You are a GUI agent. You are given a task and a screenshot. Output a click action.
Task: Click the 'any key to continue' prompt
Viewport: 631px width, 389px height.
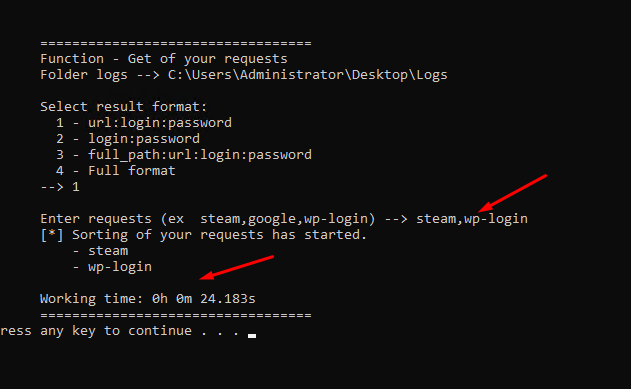116,331
